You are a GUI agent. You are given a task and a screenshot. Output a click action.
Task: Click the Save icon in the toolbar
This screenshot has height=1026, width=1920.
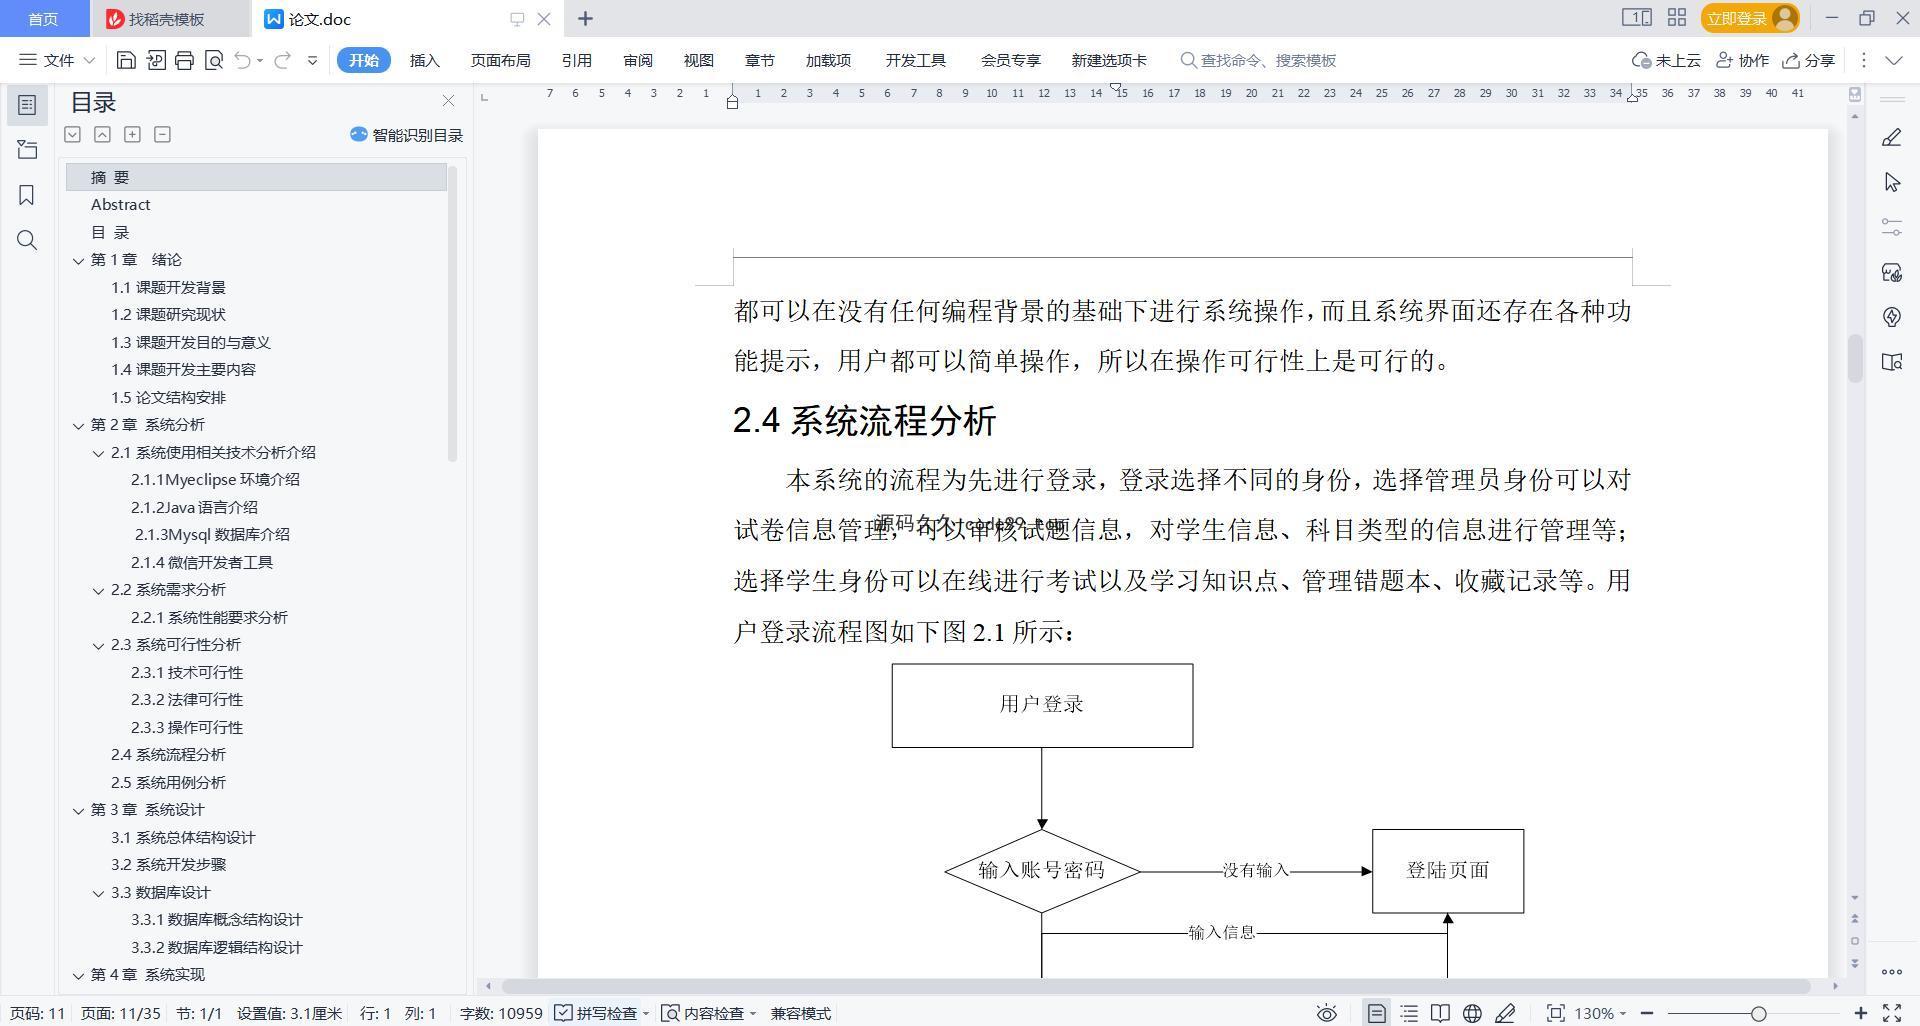(126, 60)
